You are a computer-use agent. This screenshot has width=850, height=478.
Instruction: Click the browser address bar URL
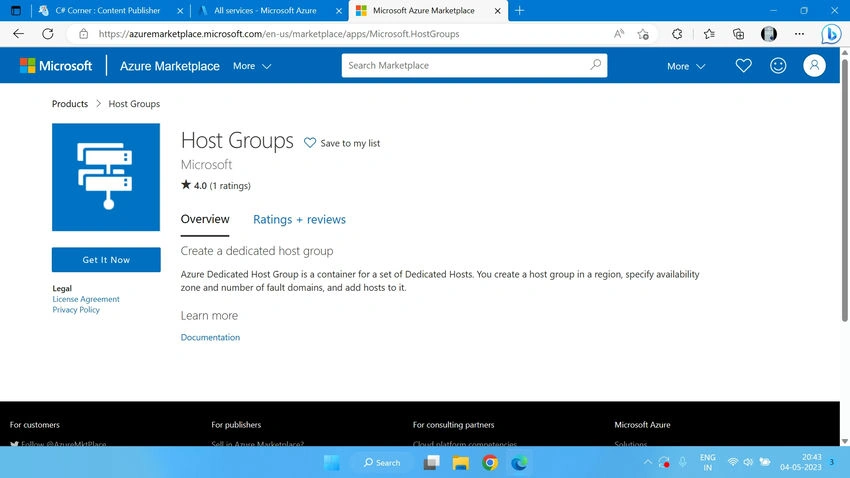[279, 34]
